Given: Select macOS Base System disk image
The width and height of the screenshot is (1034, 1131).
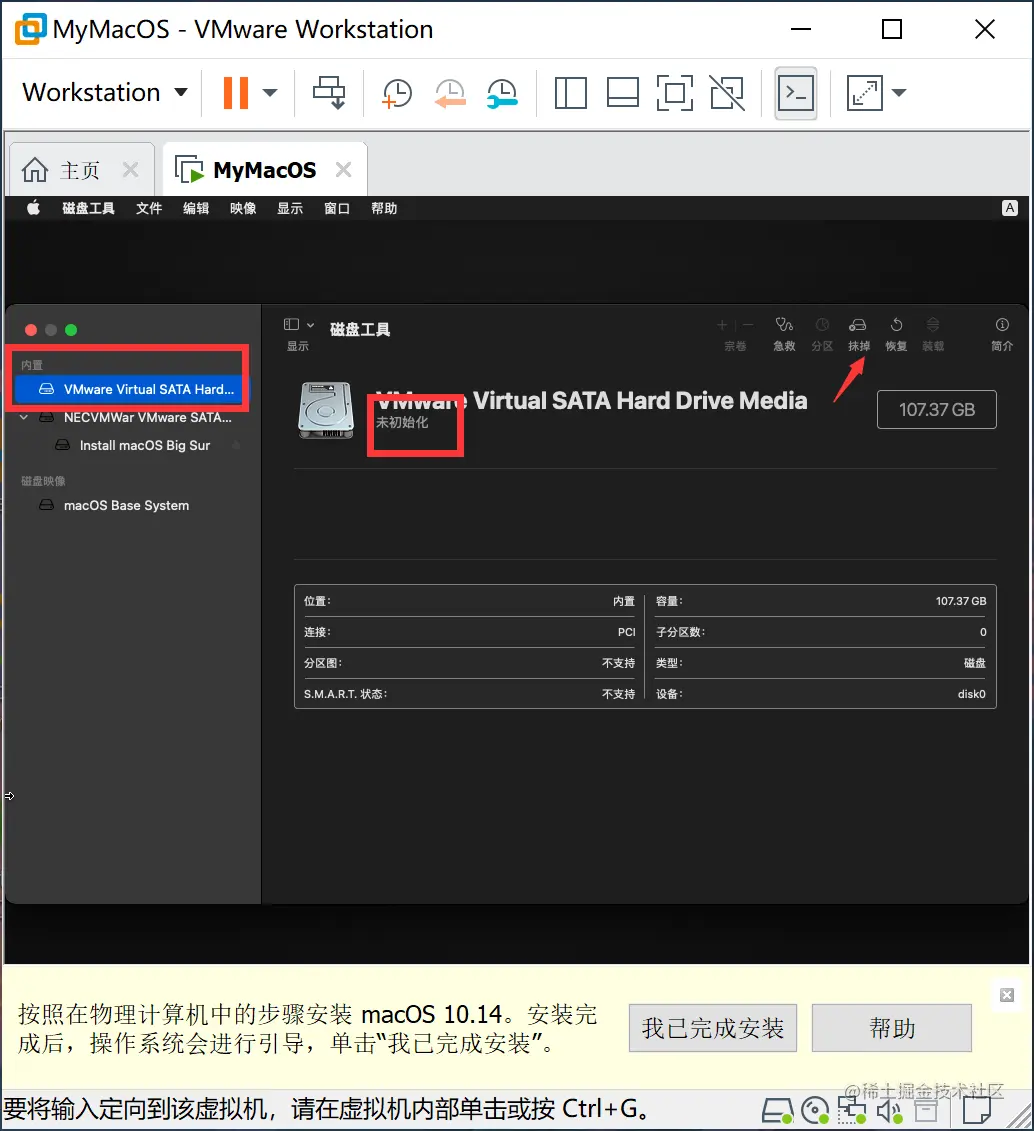Looking at the screenshot, I should pyautogui.click(x=115, y=506).
